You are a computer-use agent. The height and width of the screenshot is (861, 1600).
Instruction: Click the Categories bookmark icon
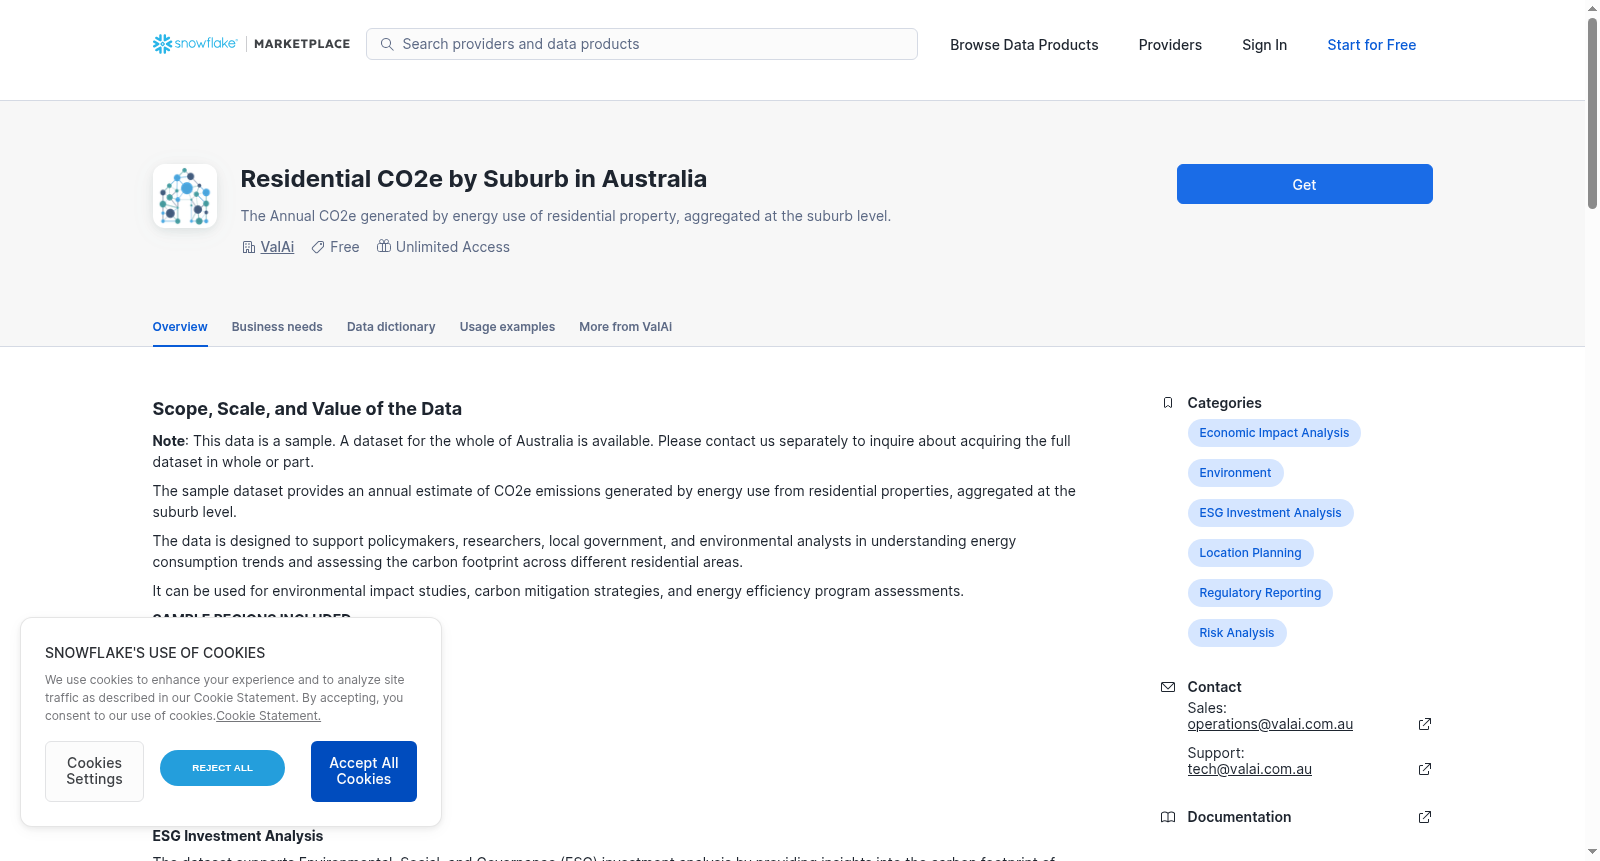pos(1168,403)
